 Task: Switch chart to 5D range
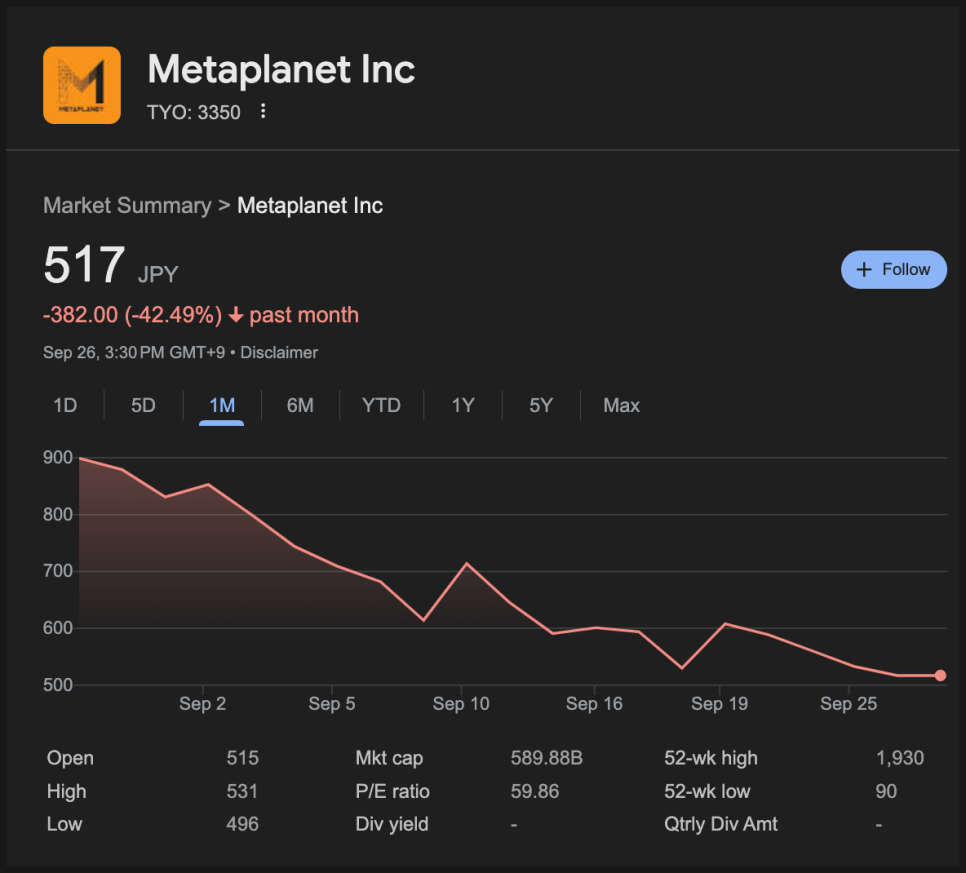tap(143, 405)
